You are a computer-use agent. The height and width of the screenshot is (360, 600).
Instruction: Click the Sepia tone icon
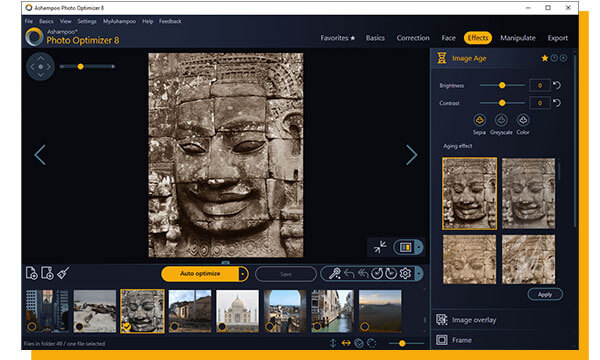tap(479, 120)
